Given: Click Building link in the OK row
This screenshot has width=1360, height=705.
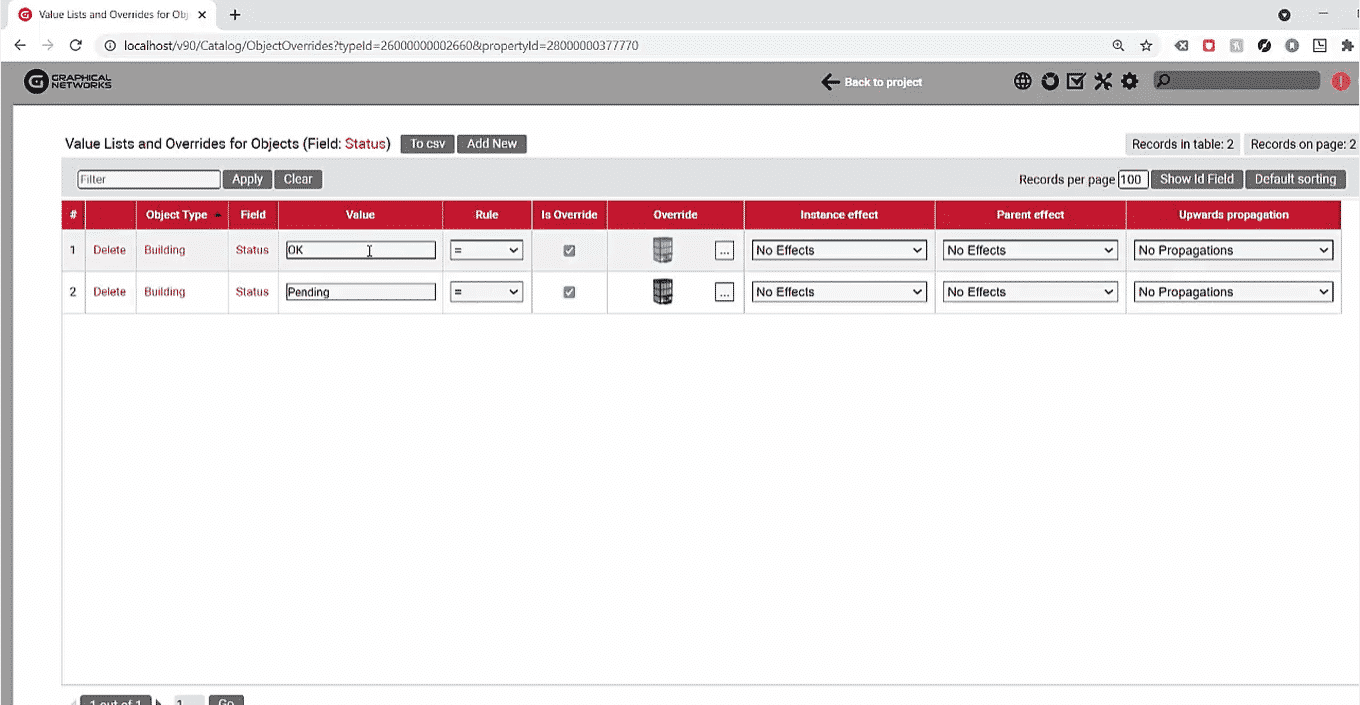Looking at the screenshot, I should (x=164, y=250).
